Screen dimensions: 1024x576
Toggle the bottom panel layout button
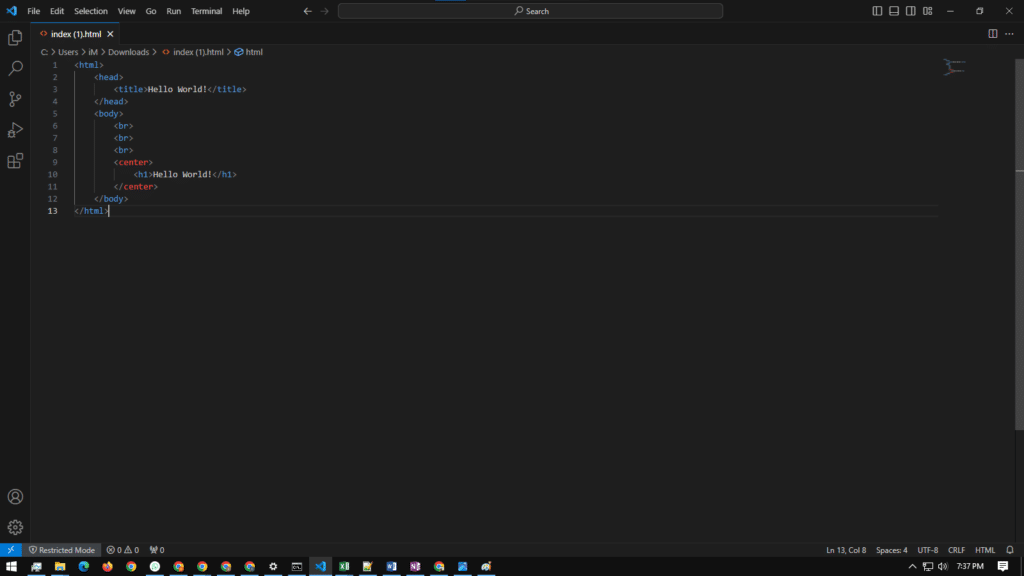(x=894, y=11)
